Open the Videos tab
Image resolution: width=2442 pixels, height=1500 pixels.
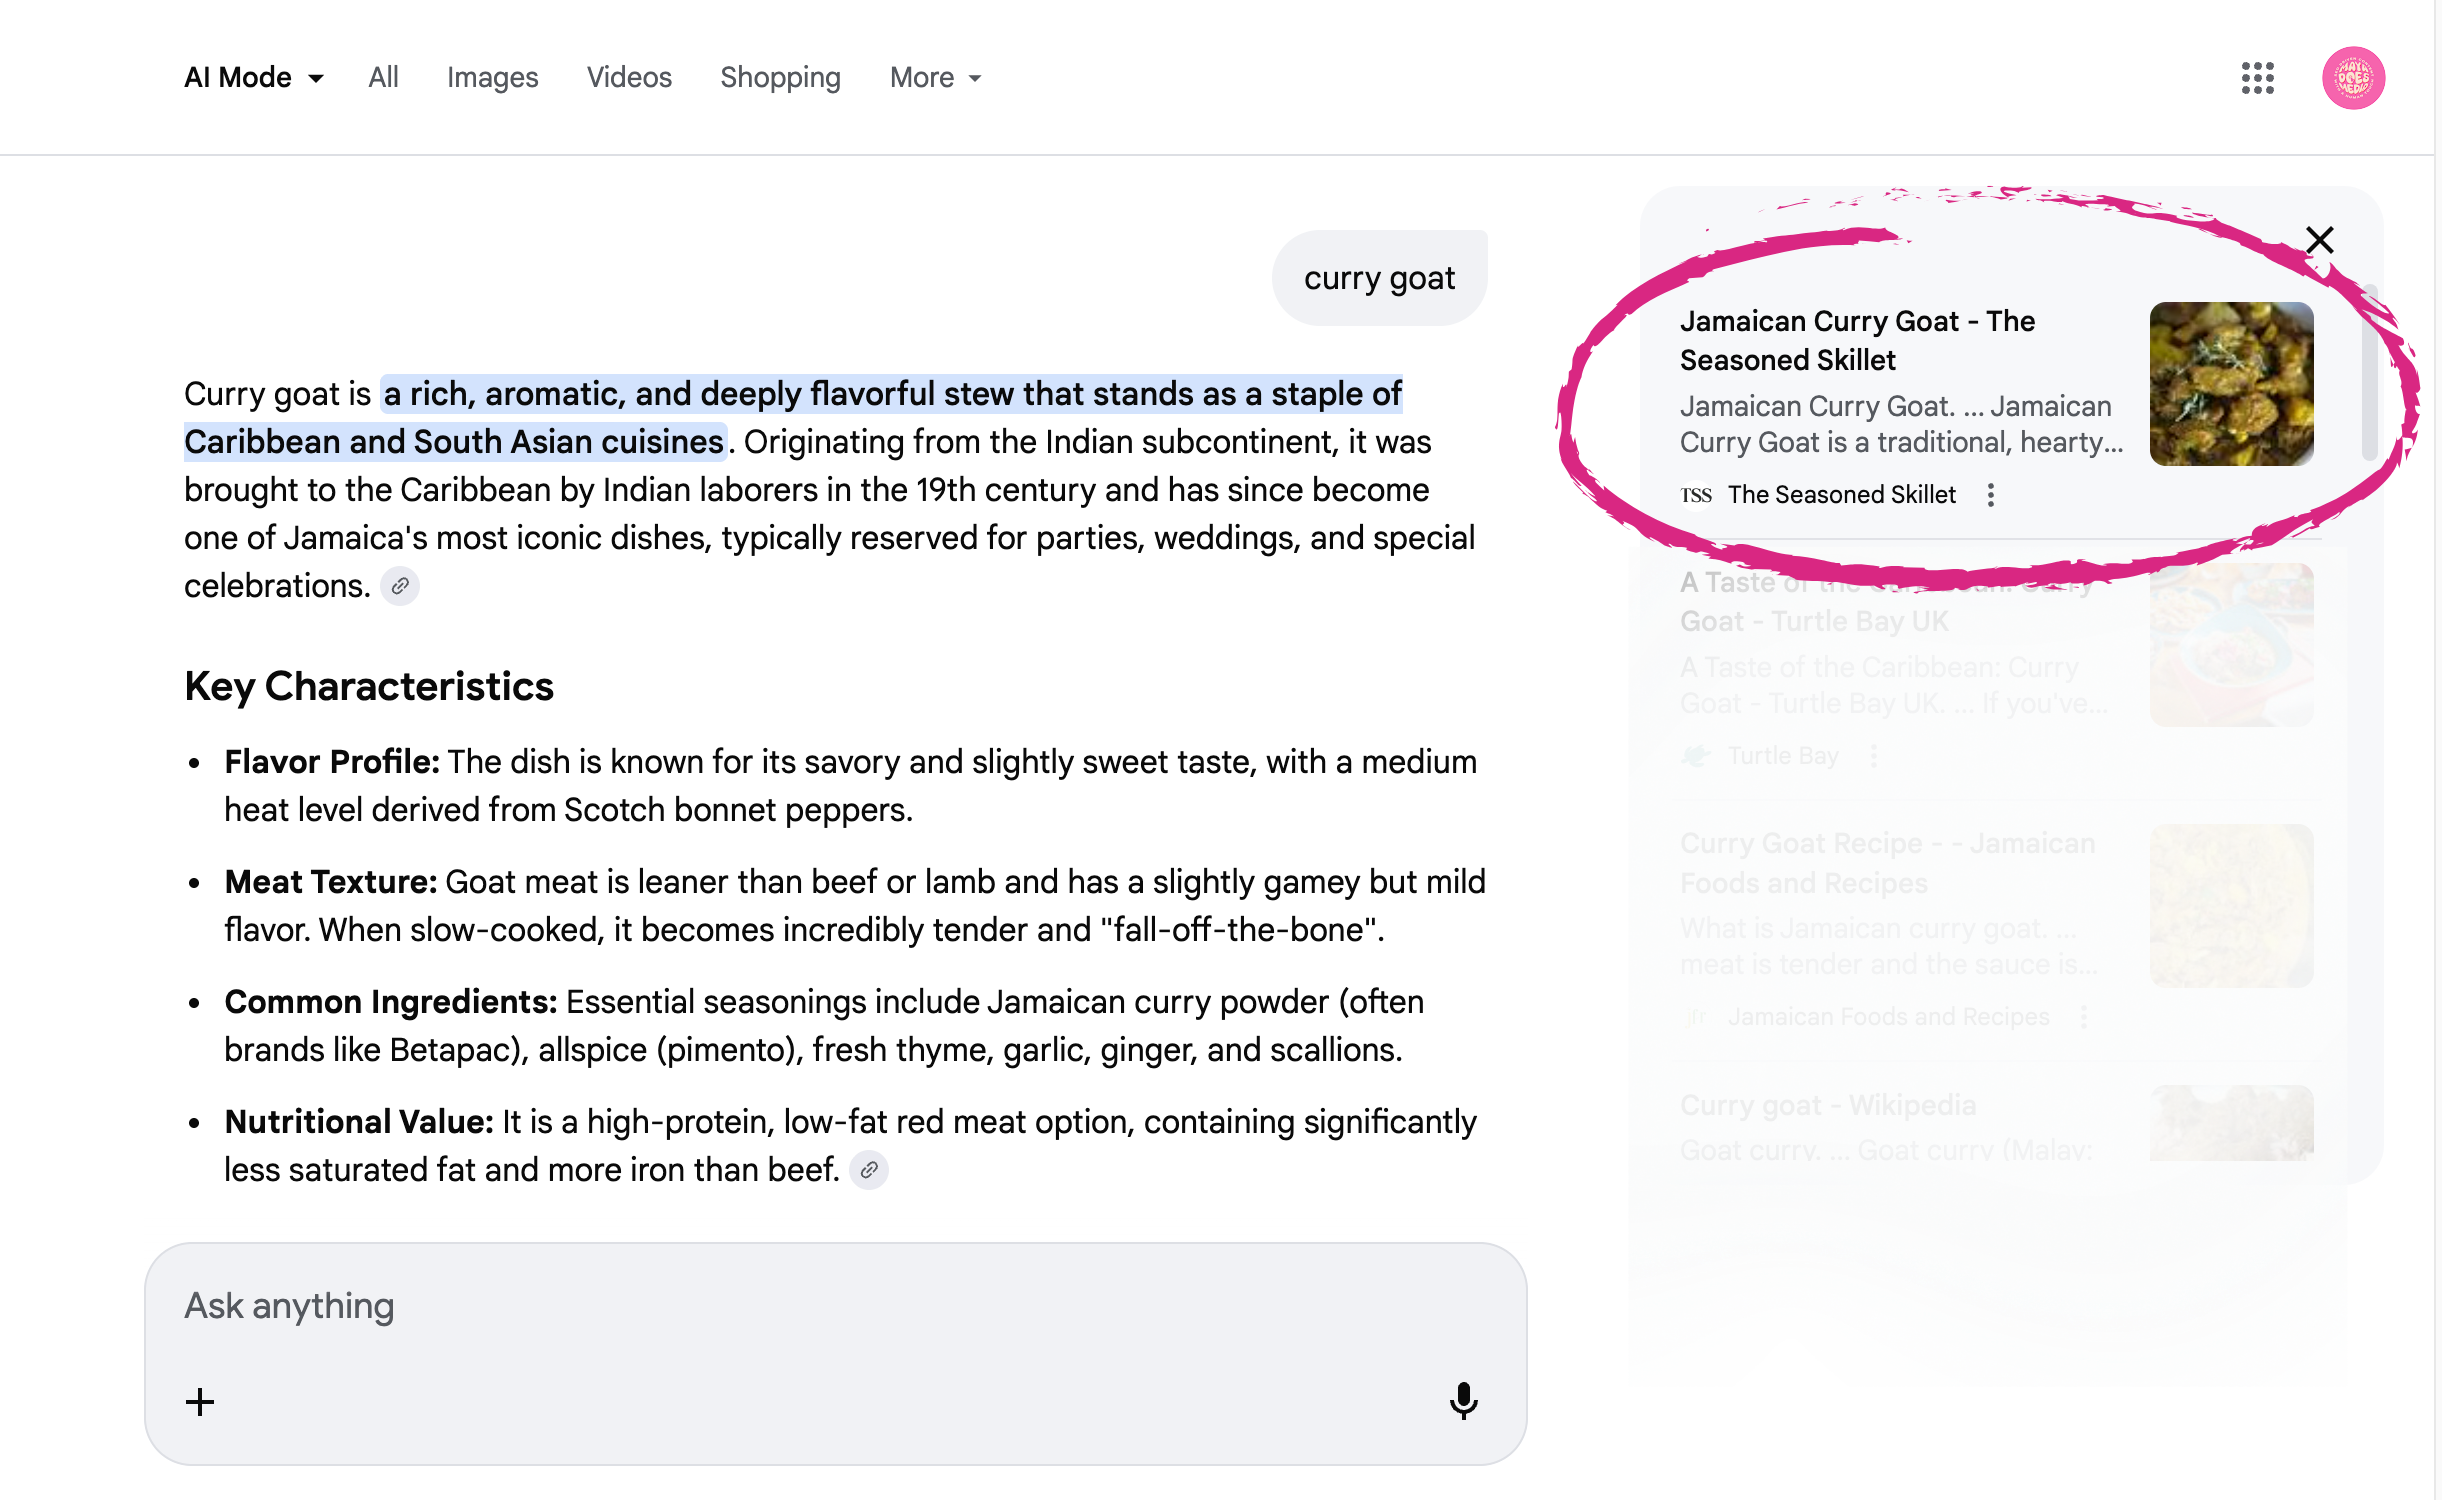pos(629,78)
